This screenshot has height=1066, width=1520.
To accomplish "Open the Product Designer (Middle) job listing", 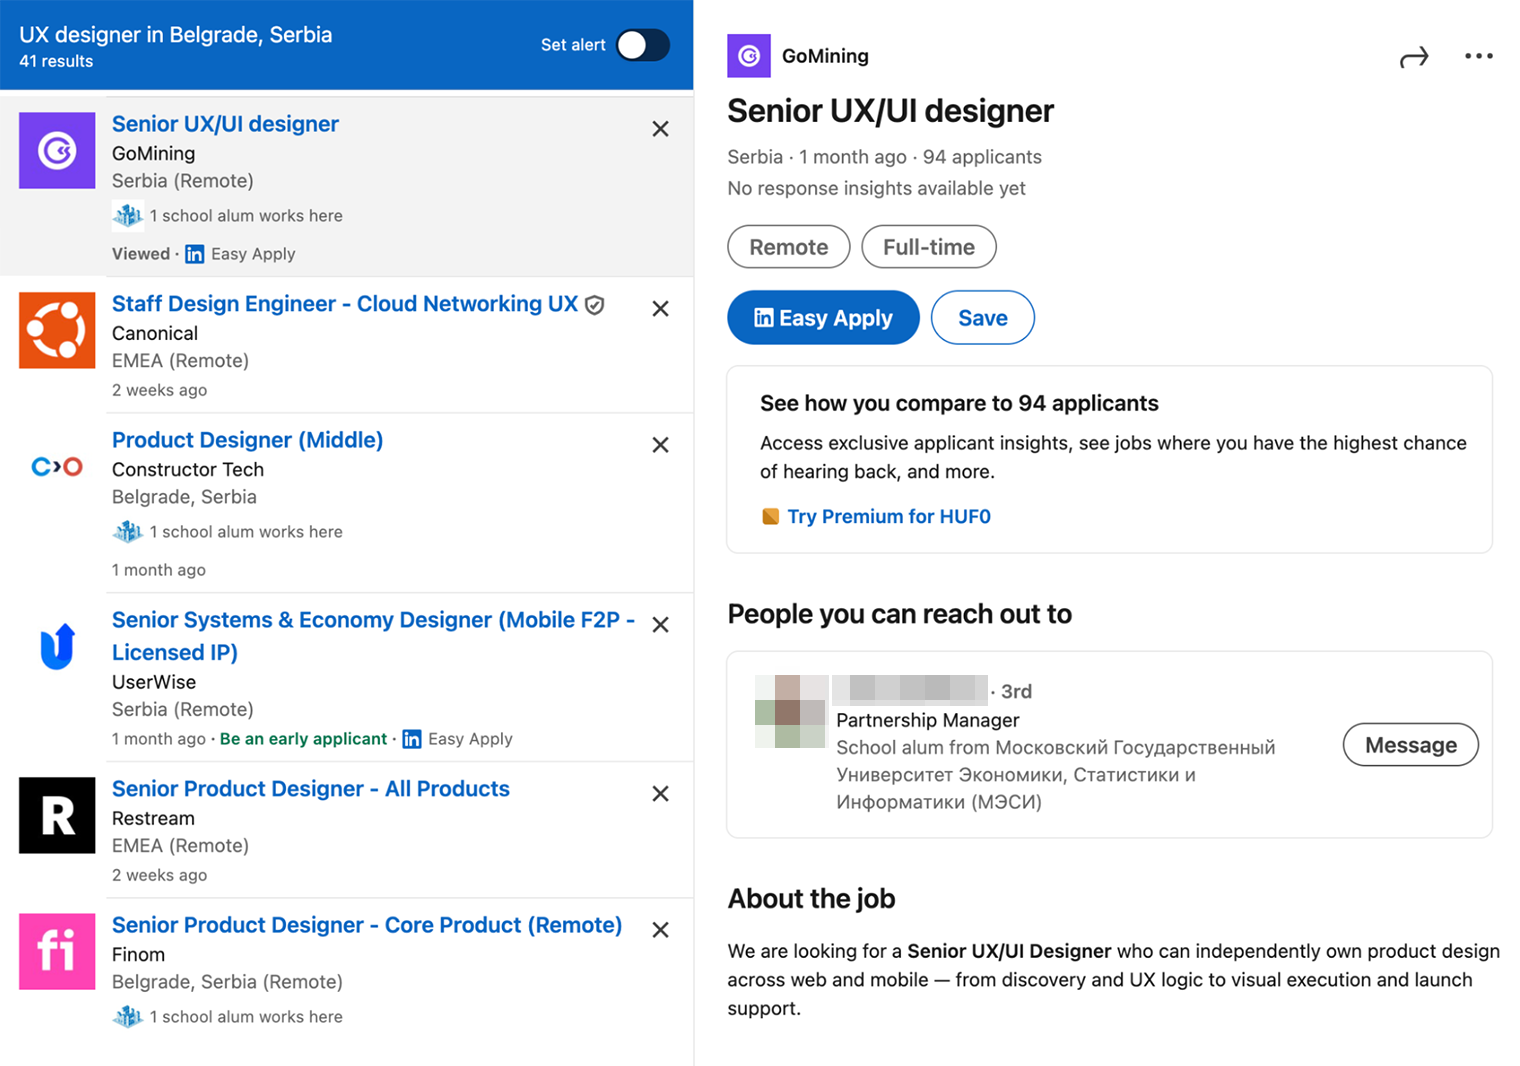I will point(247,440).
